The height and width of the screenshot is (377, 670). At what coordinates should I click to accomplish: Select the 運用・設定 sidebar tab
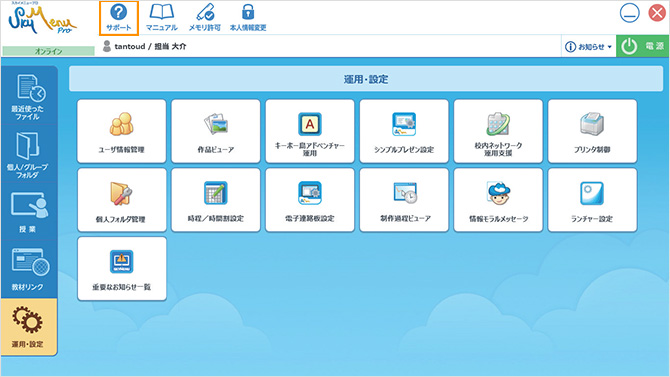(28, 327)
